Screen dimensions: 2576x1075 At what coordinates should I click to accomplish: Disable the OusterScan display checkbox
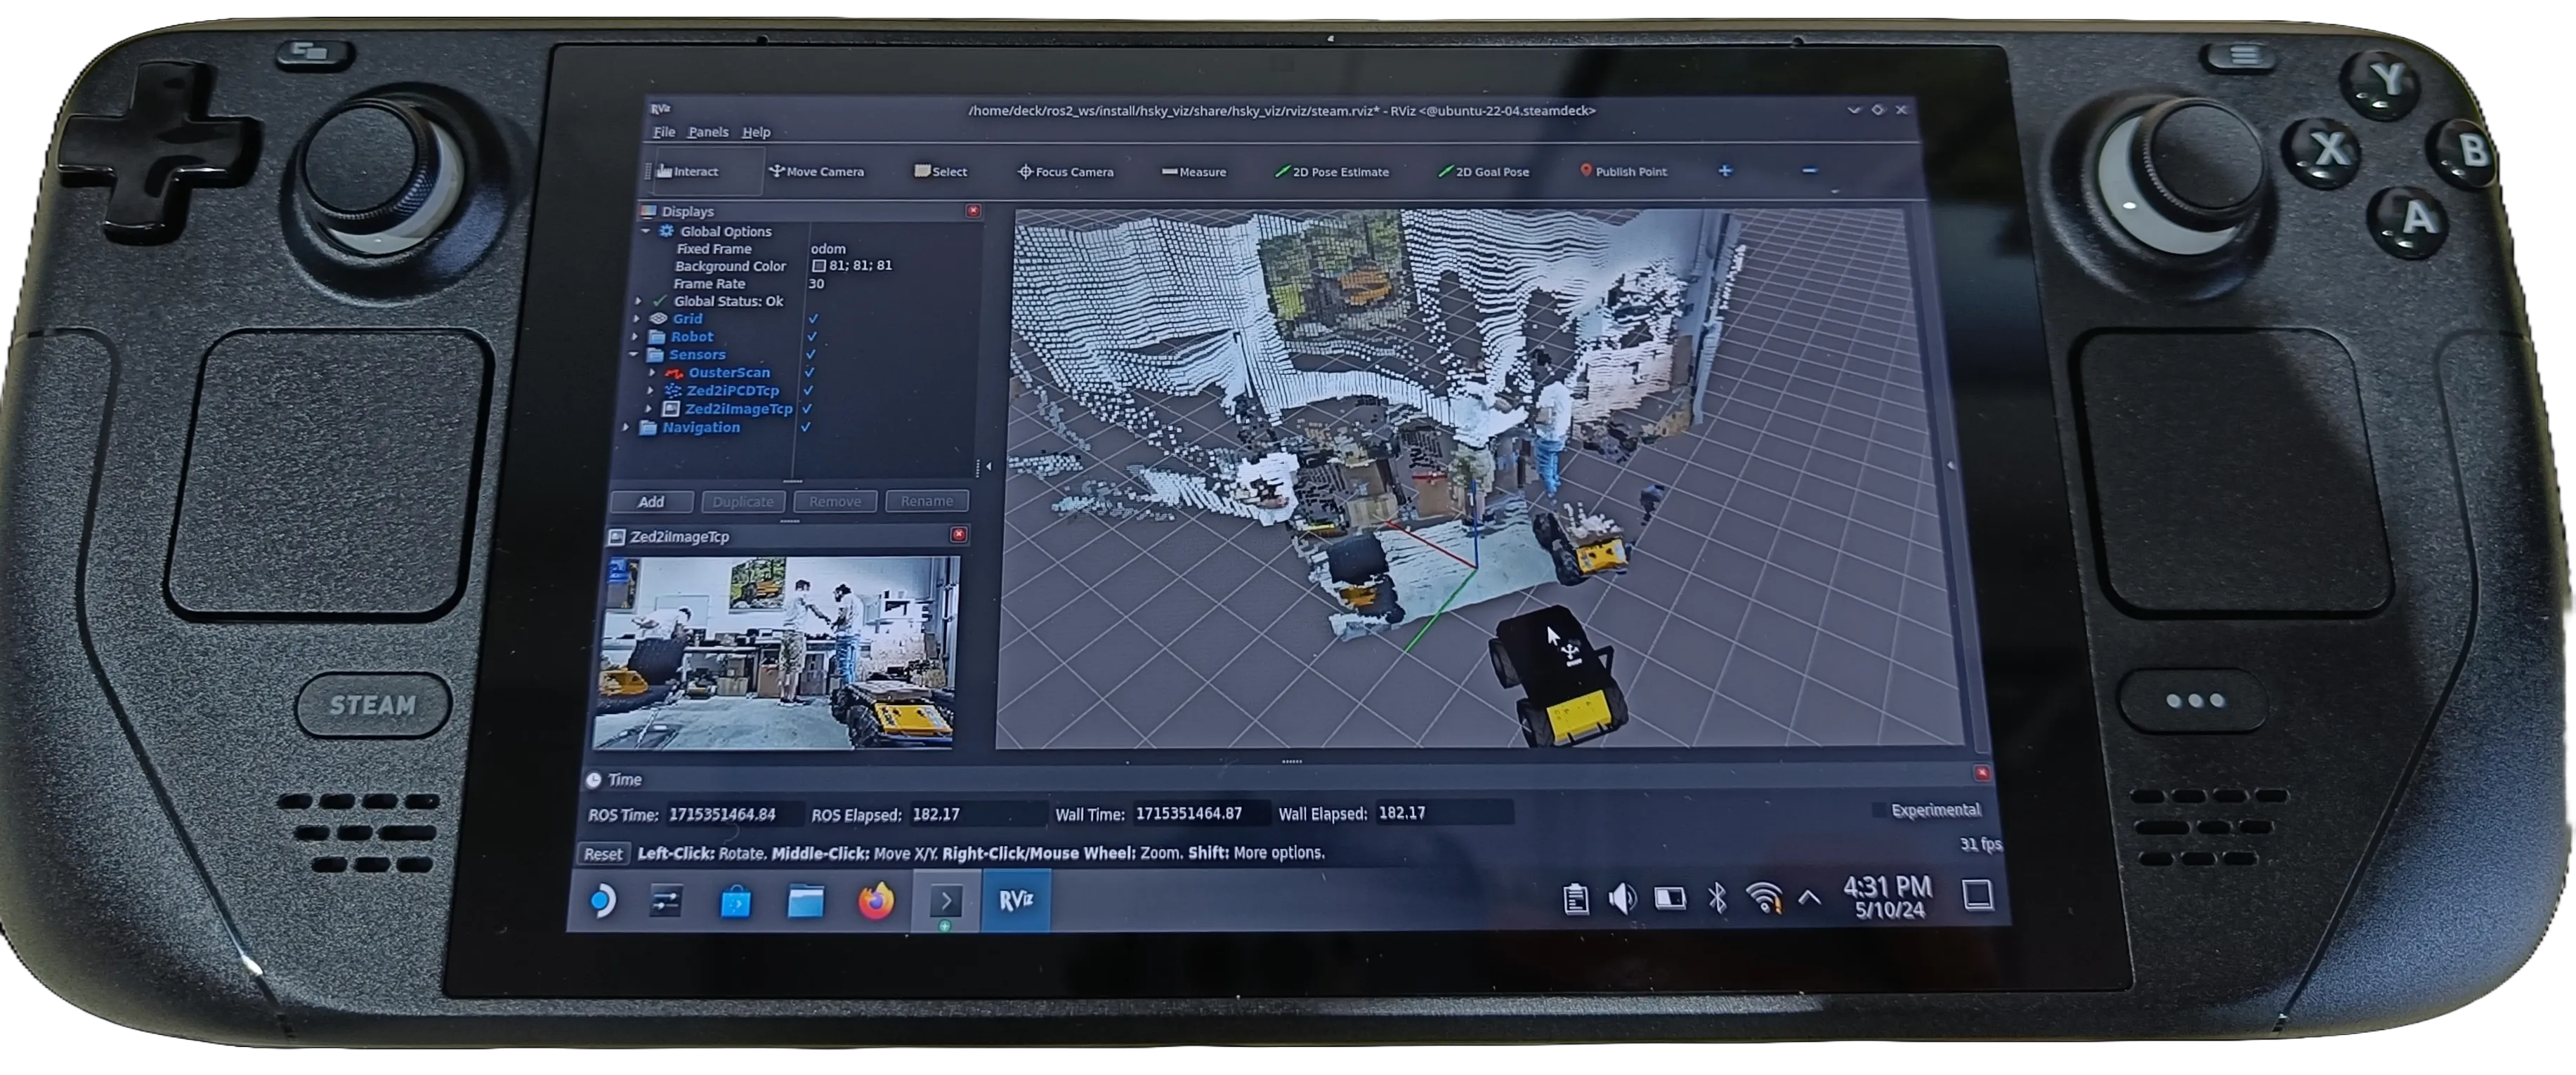pyautogui.click(x=810, y=372)
